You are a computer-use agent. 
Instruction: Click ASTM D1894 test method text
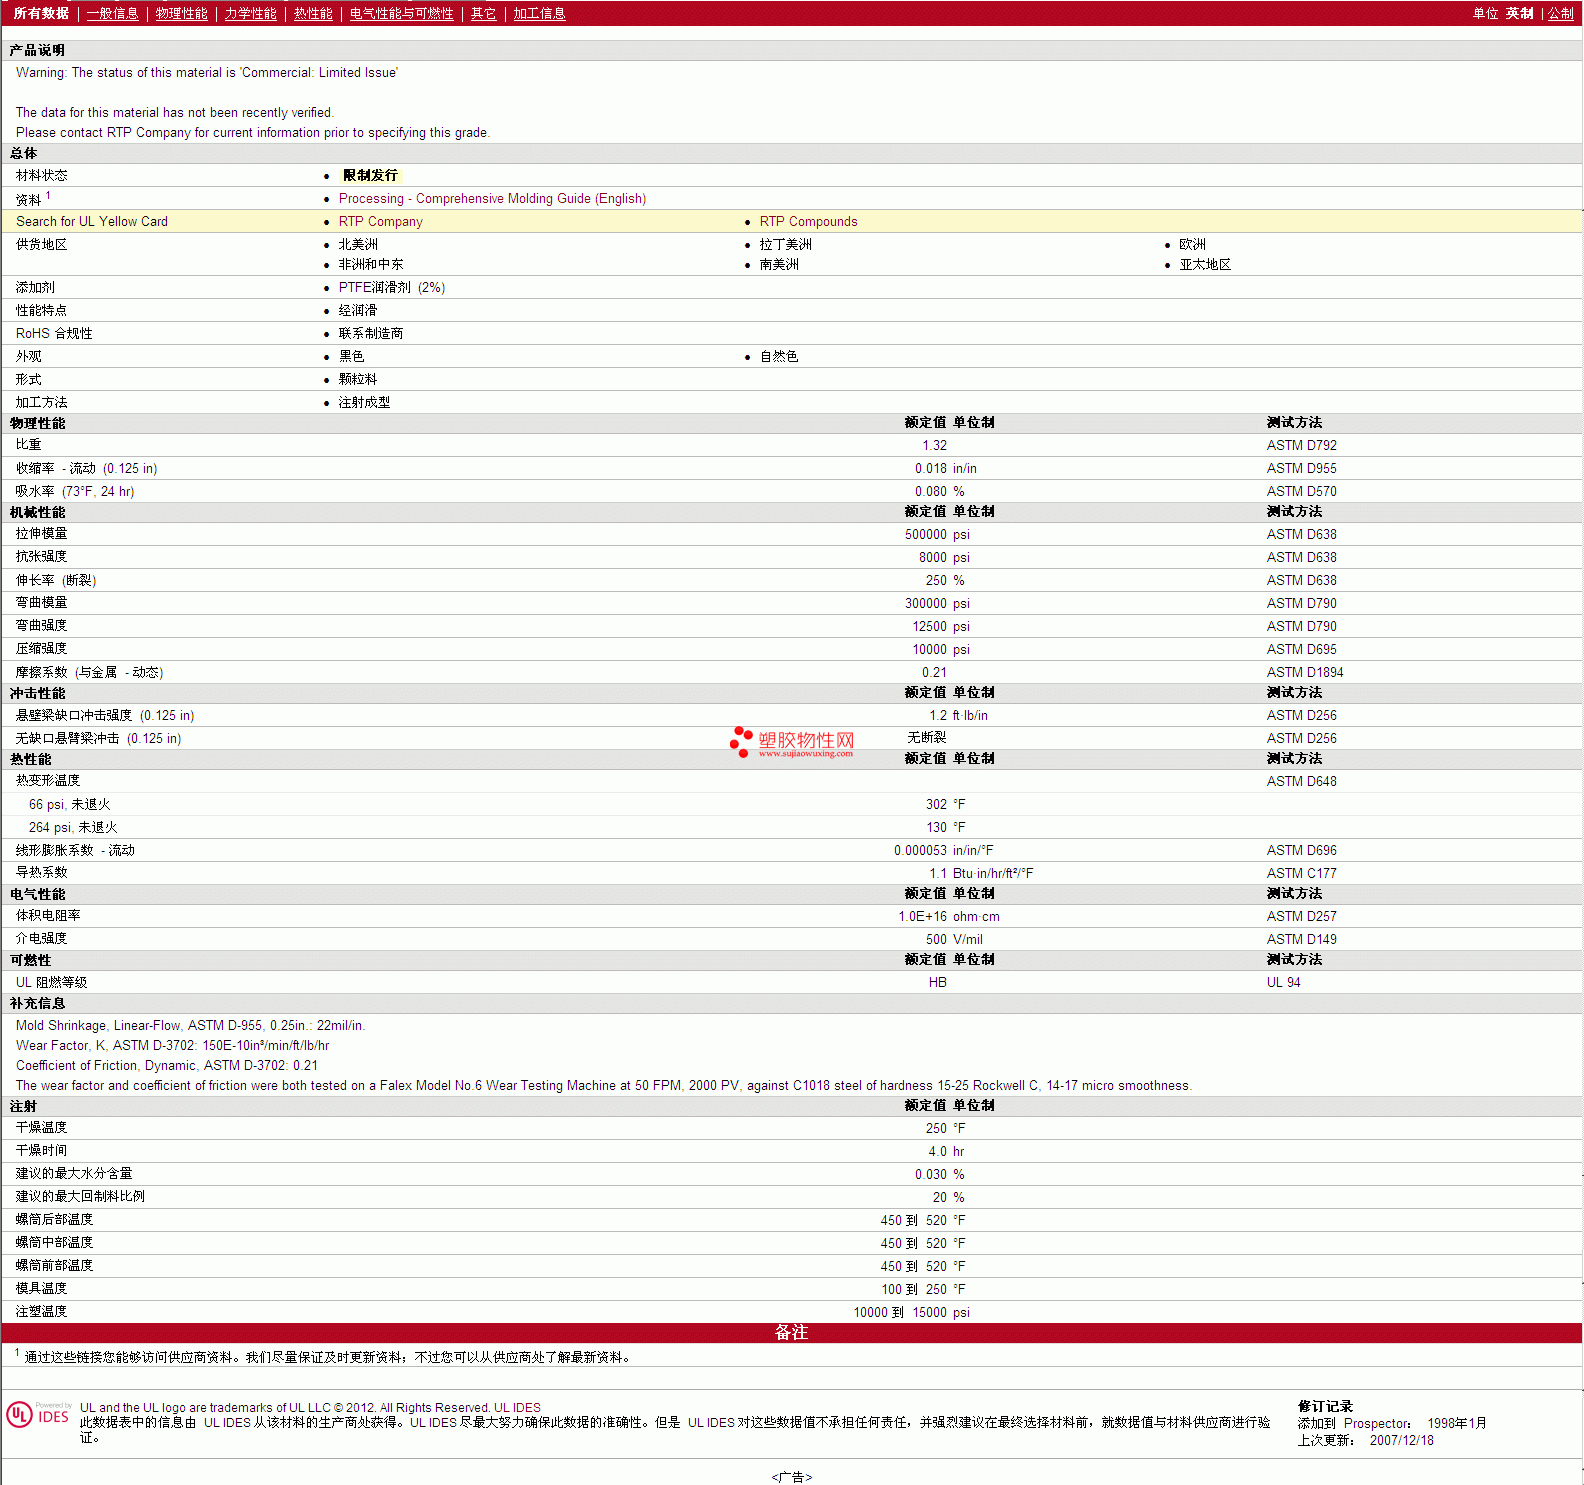1305,673
